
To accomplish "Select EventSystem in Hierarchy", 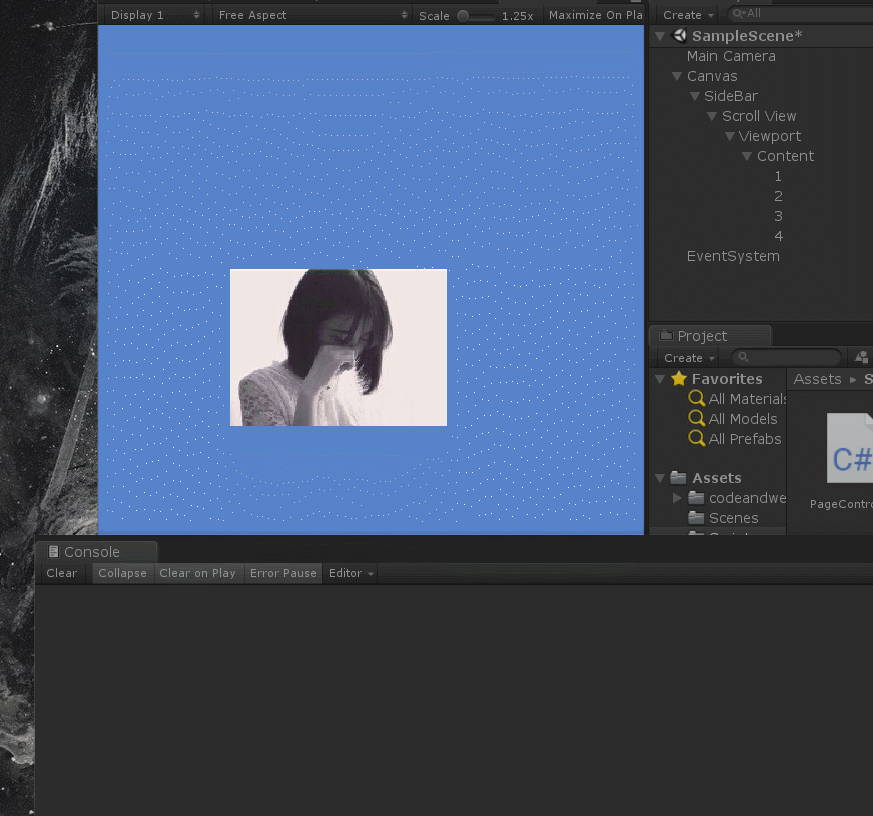I will pyautogui.click(x=733, y=257).
